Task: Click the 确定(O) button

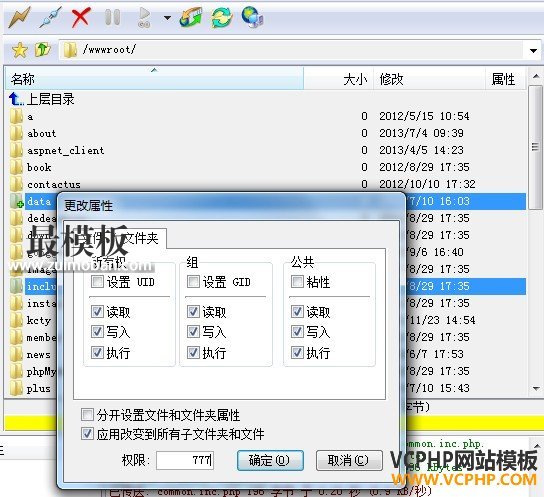Action: 270,460
